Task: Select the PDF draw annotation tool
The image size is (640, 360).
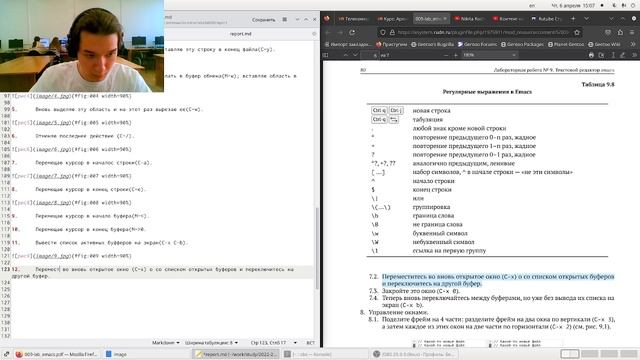Action: tap(622, 55)
